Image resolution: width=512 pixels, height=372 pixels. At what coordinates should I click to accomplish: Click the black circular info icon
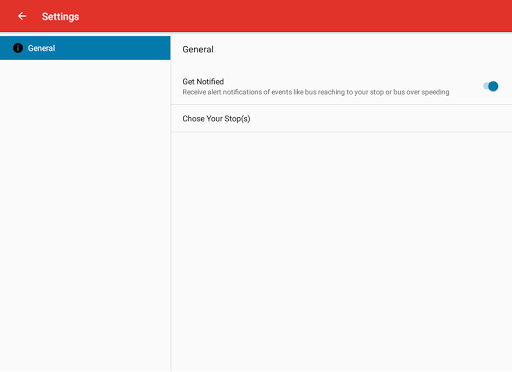18,48
